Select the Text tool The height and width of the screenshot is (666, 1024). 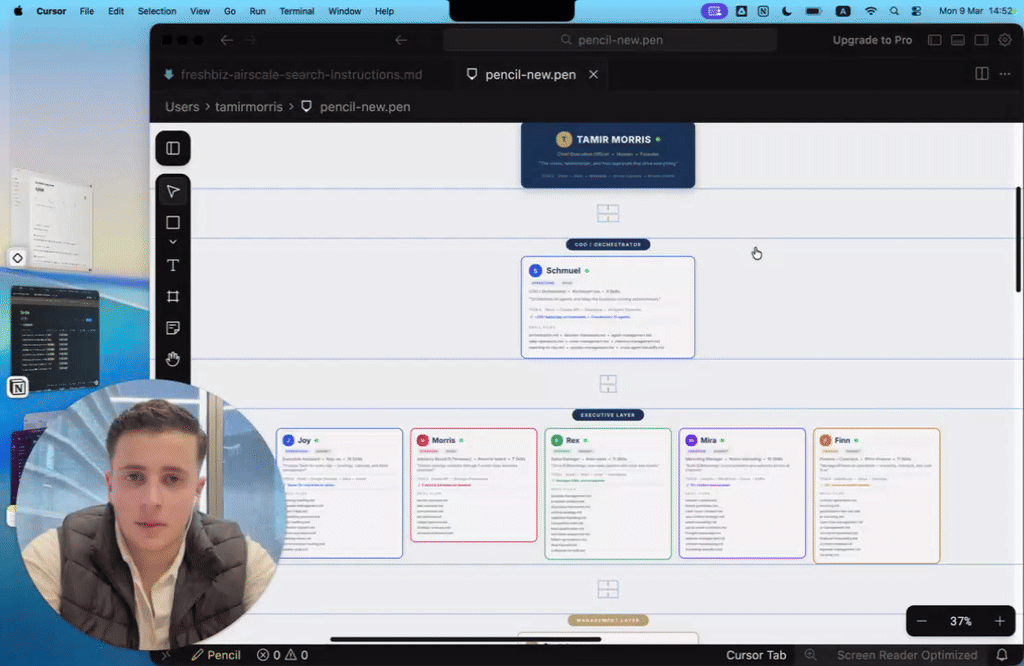coord(173,265)
